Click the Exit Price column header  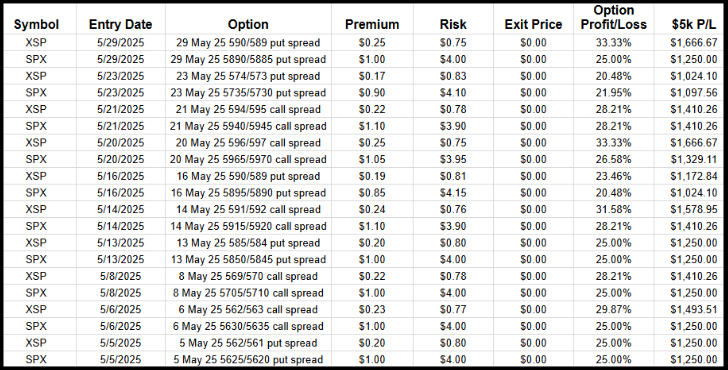point(533,25)
